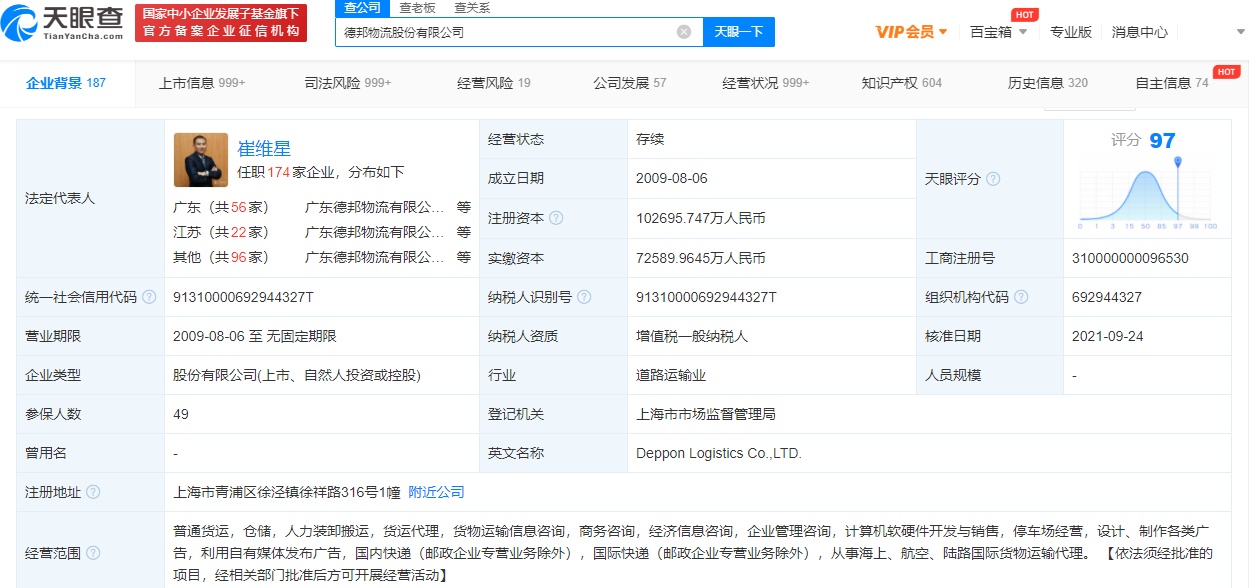Click the industry value 道路运输业
Screen dimensions: 1249x588
click(671, 375)
